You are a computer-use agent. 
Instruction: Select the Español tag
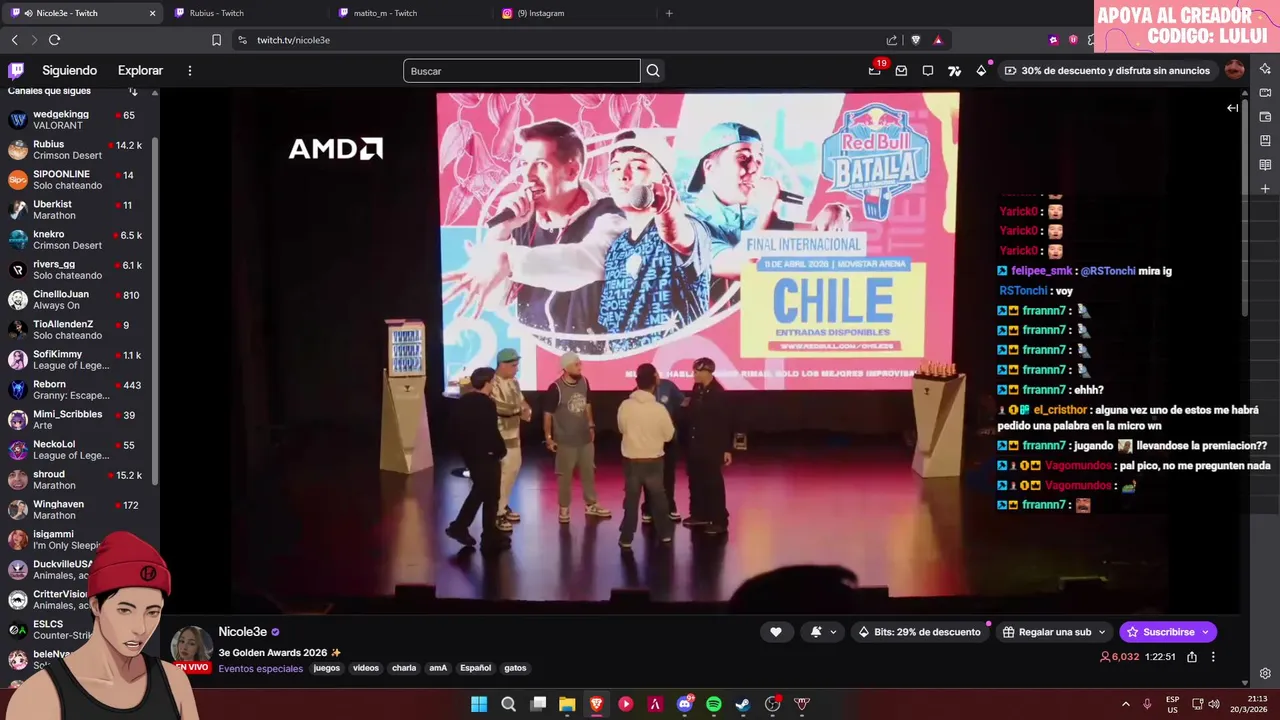click(475, 668)
